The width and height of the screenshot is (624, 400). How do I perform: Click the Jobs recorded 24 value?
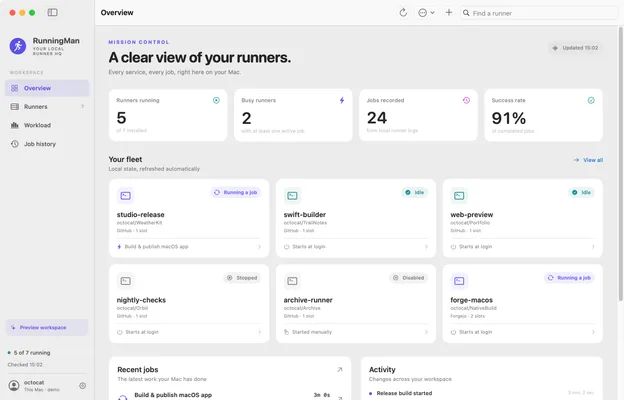(377, 118)
